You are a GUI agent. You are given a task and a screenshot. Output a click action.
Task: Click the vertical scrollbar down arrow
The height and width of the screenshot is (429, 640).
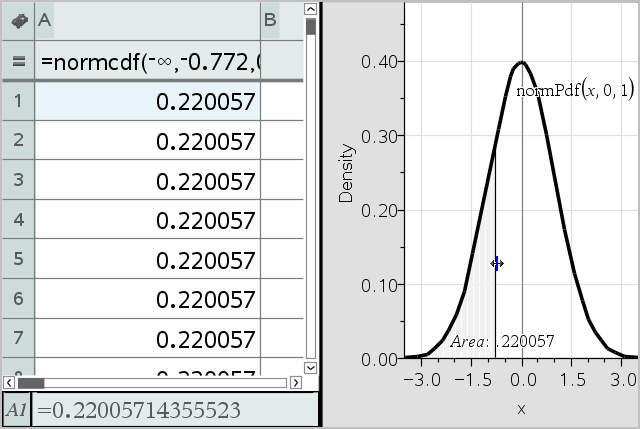click(x=311, y=365)
